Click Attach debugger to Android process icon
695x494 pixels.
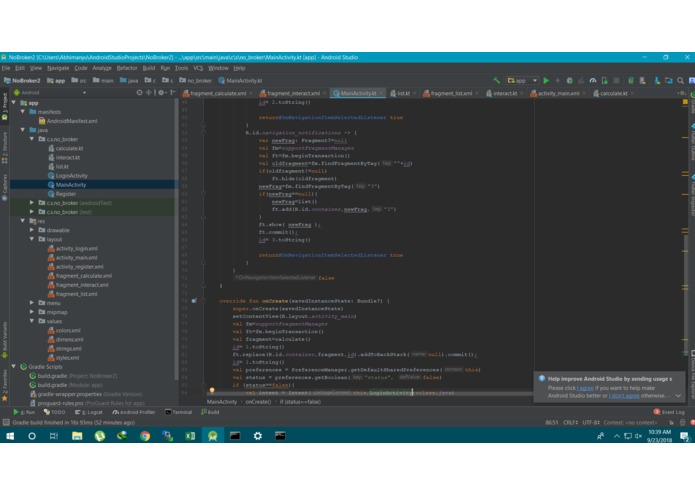[605, 81]
